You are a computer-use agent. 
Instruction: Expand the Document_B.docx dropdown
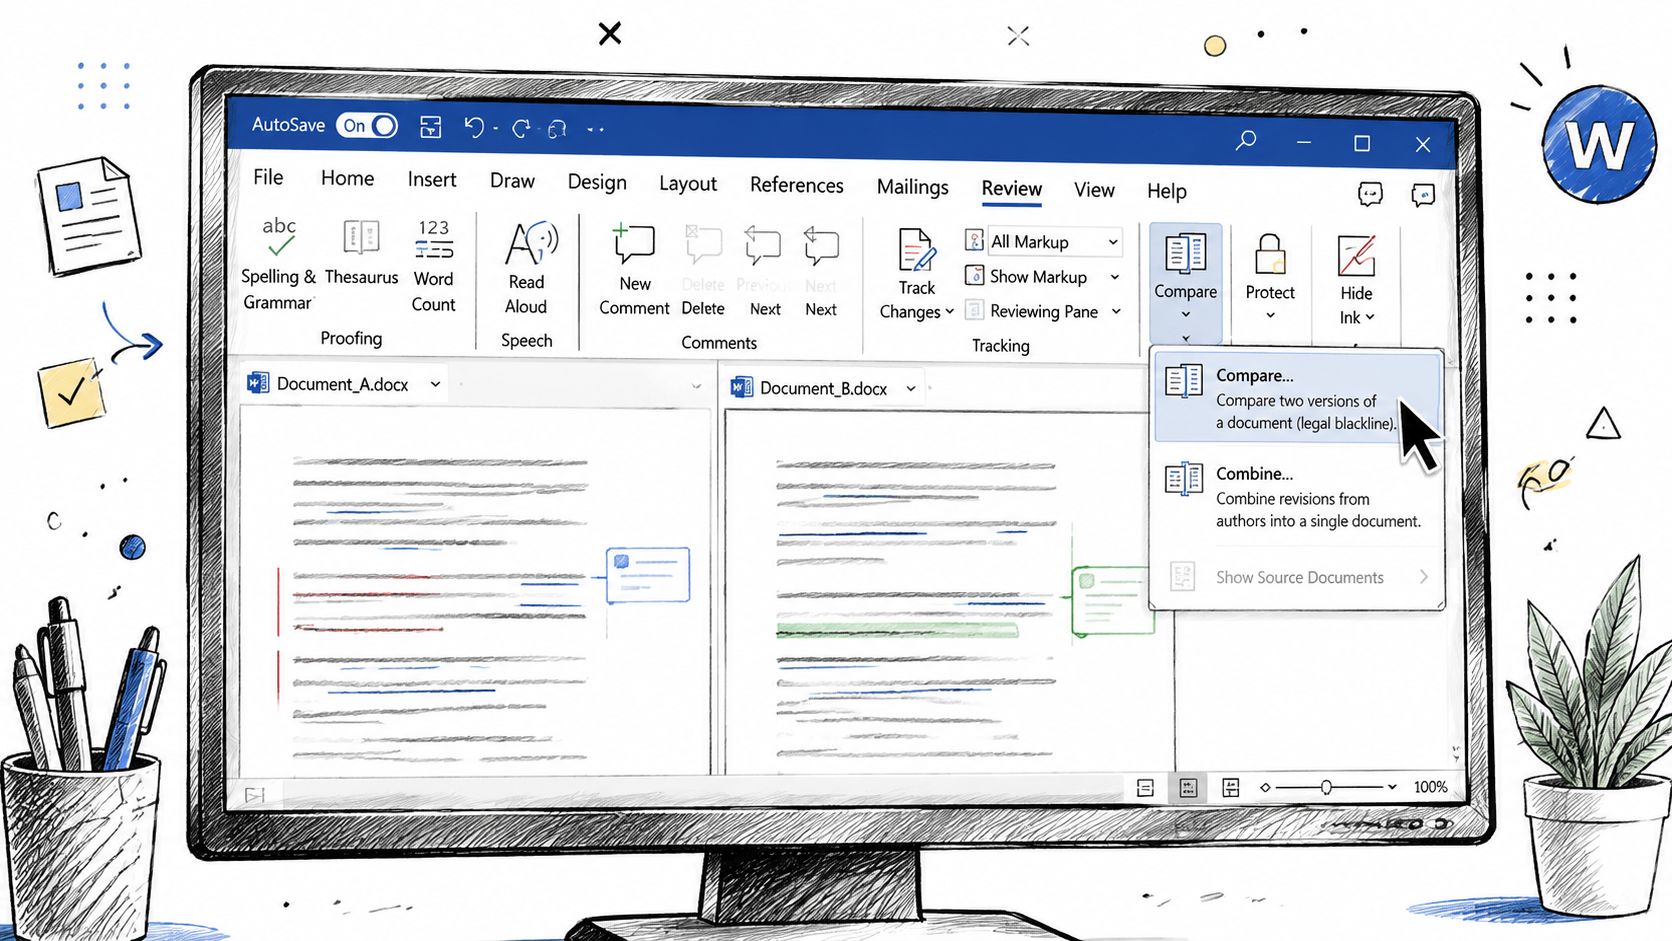911,389
